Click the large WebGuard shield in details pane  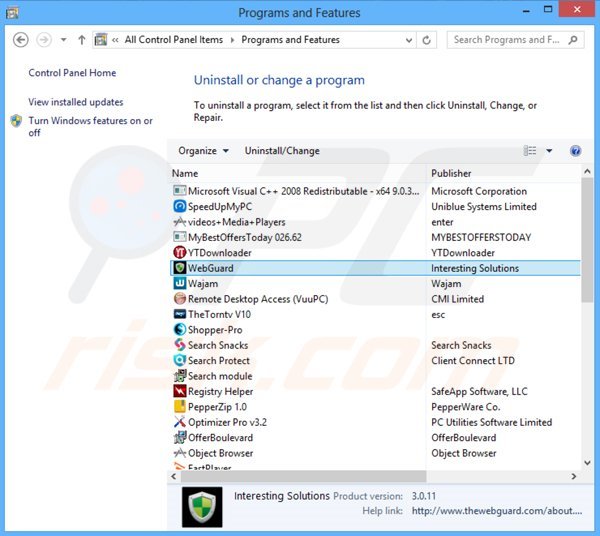coord(202,507)
